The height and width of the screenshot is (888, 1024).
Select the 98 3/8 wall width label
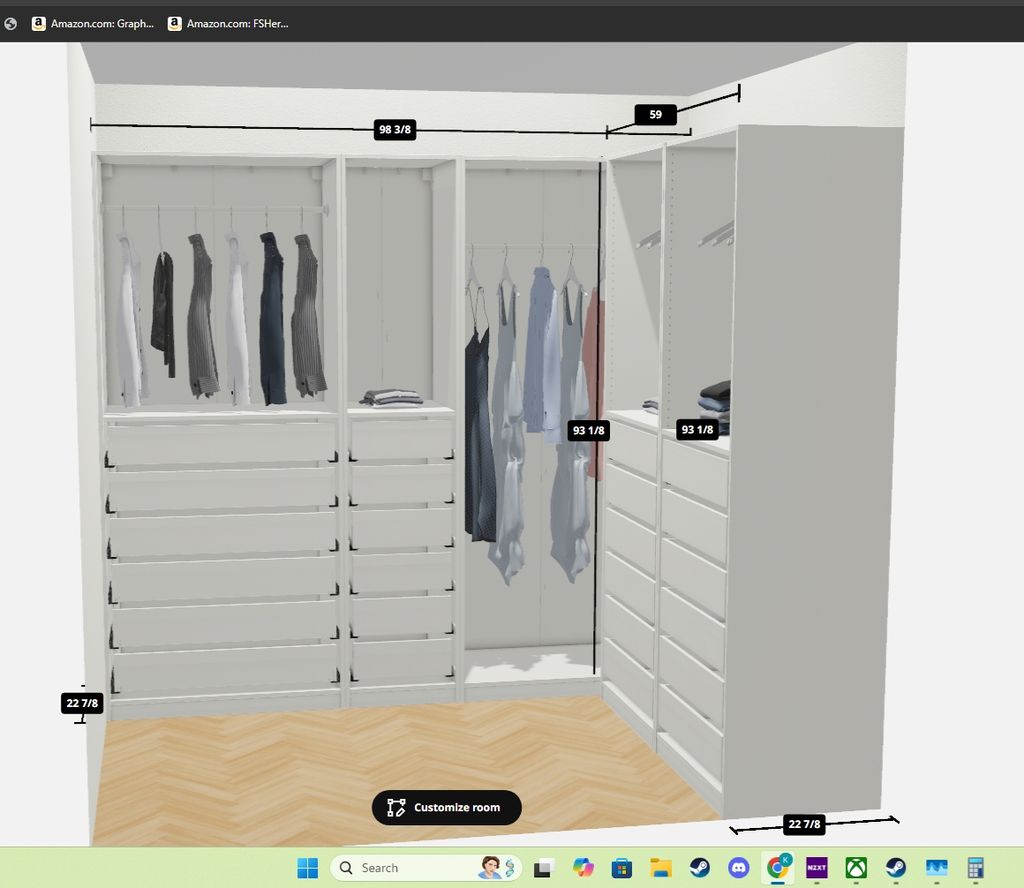pyautogui.click(x=395, y=129)
